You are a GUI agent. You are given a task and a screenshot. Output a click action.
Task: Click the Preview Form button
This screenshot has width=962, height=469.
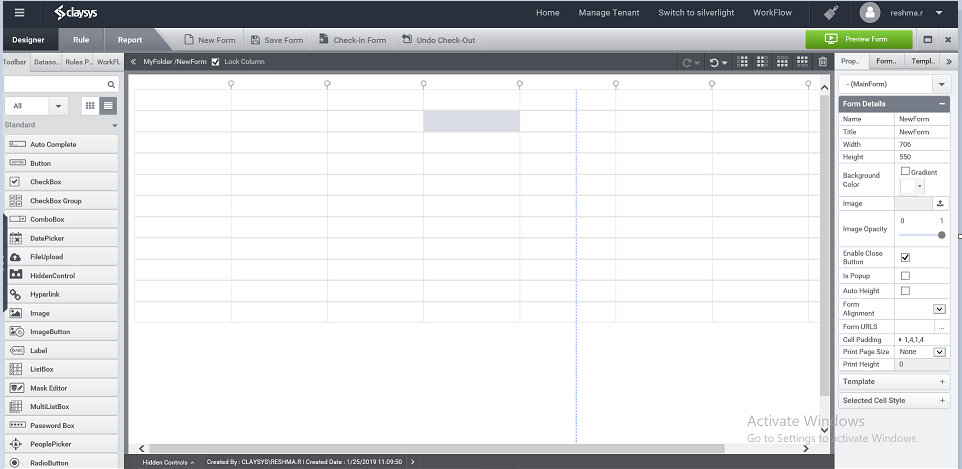(x=859, y=40)
